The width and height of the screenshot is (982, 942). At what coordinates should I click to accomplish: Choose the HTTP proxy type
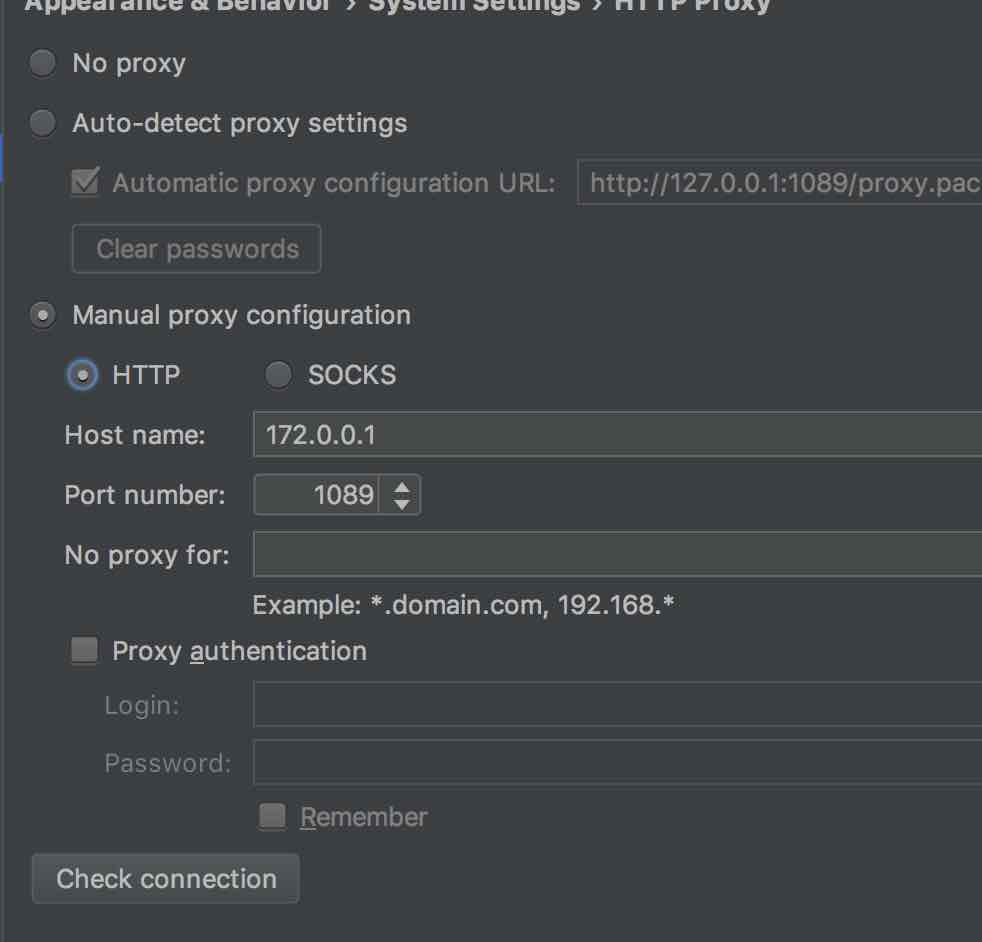tap(83, 375)
